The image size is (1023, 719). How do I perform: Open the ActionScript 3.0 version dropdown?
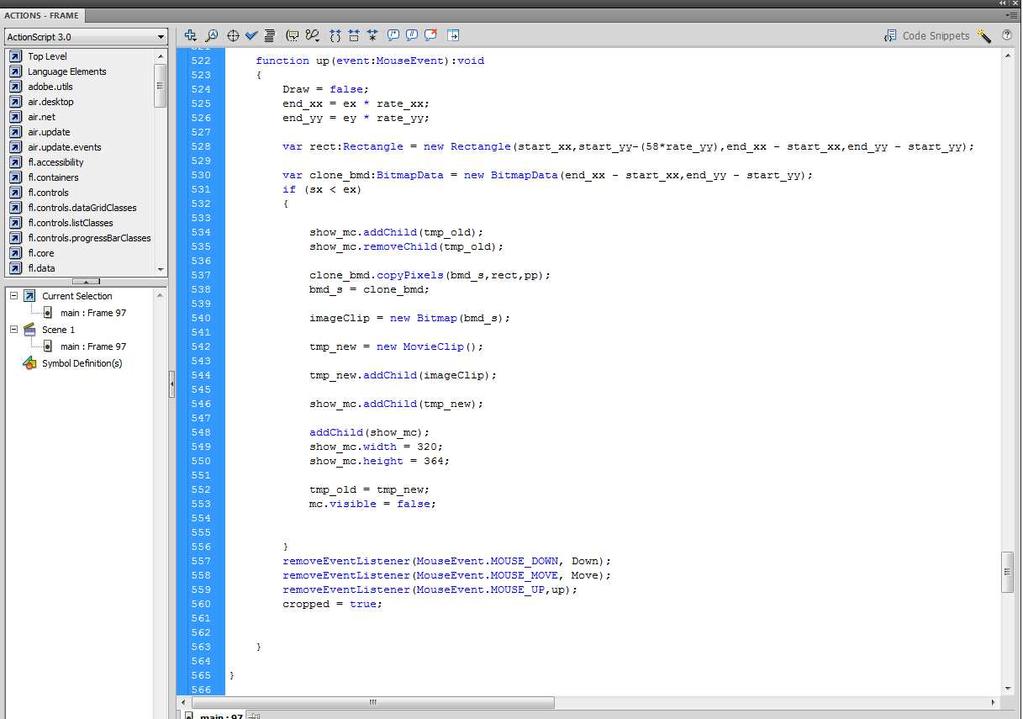pyautogui.click(x=85, y=37)
